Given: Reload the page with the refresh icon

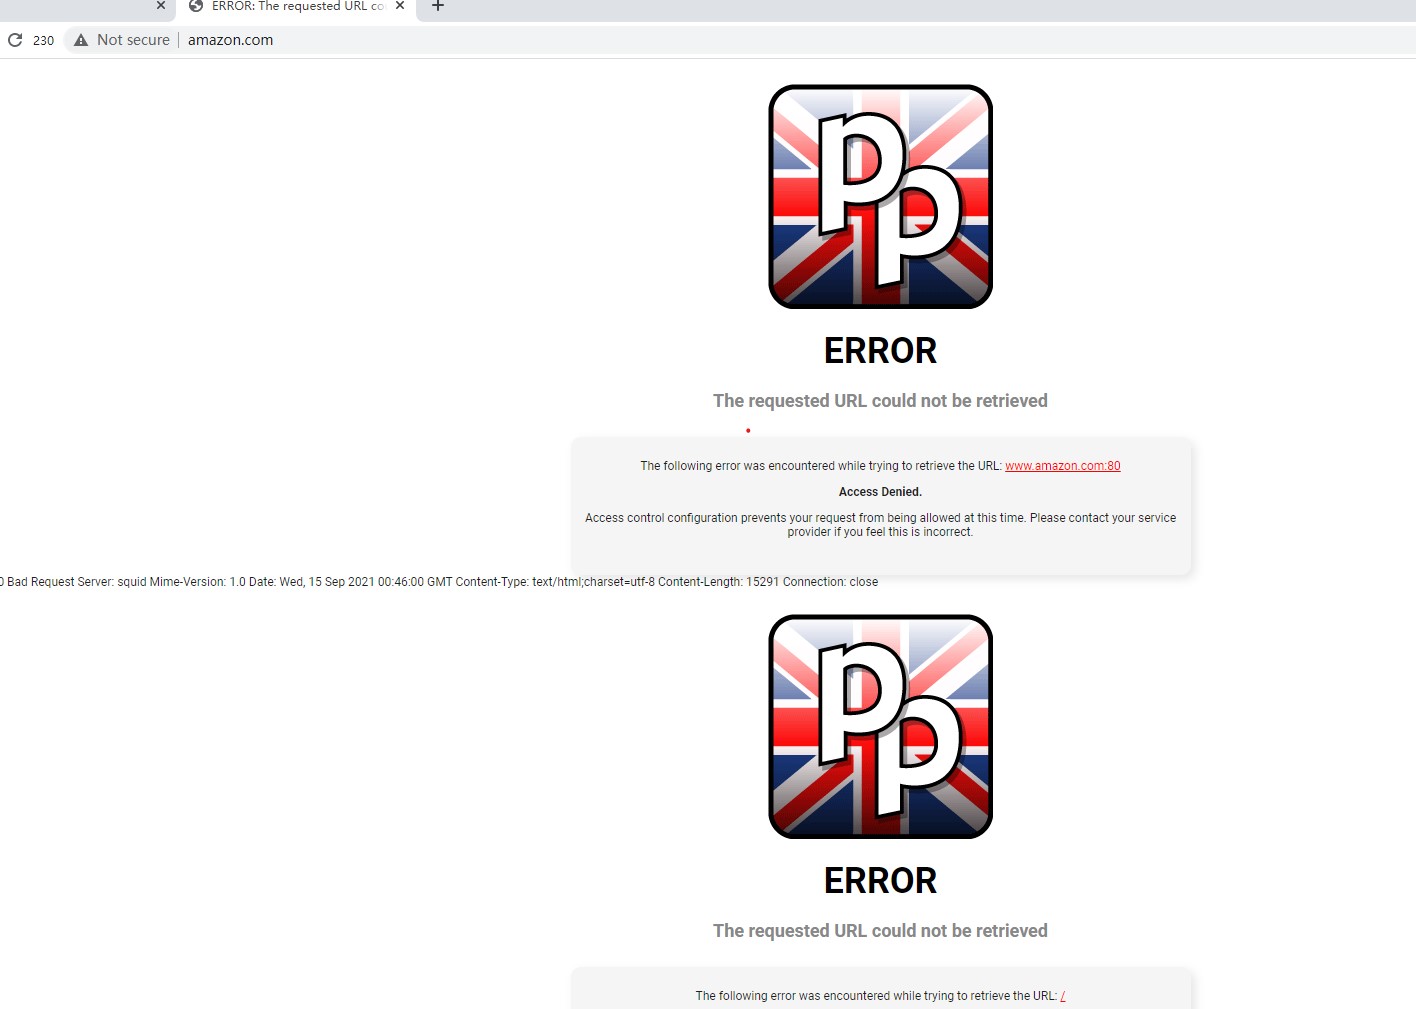Looking at the screenshot, I should pos(15,40).
